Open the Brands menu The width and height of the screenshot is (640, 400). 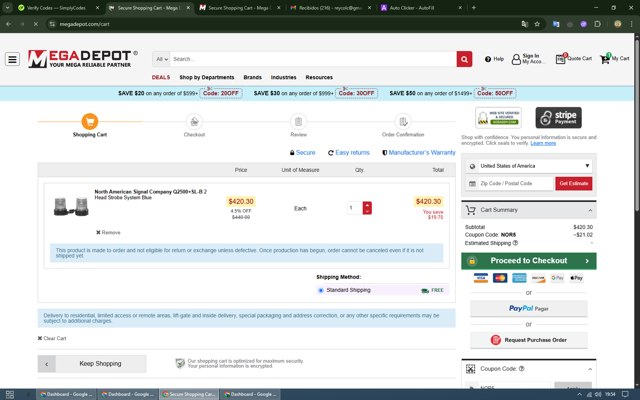253,77
